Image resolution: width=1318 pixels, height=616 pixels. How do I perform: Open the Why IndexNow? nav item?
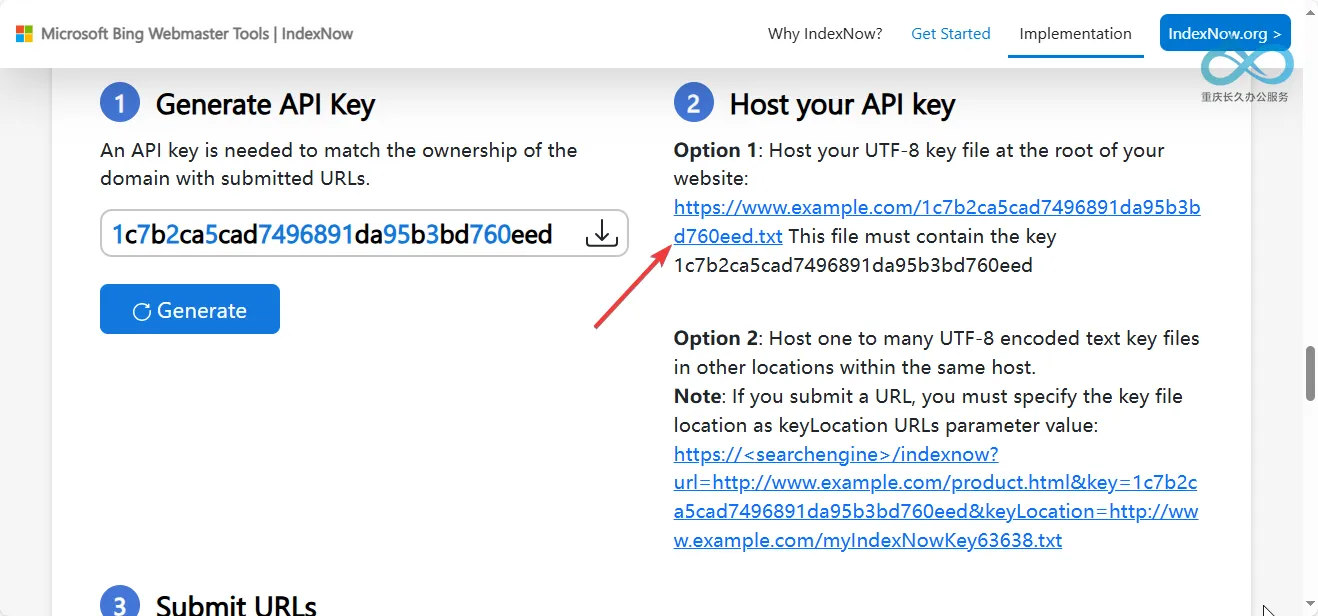click(825, 34)
